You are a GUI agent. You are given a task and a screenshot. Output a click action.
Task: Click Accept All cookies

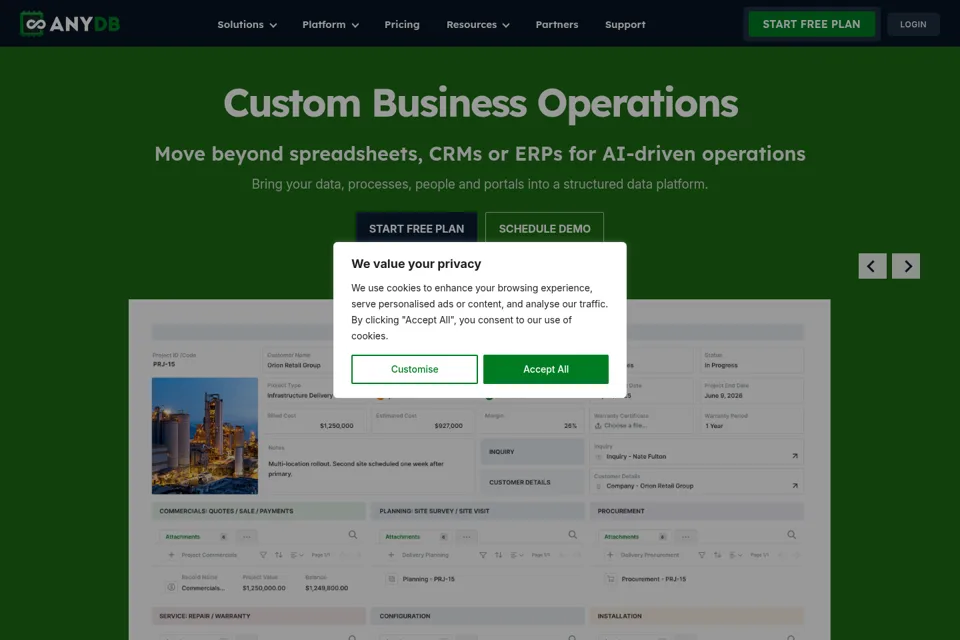coord(546,369)
